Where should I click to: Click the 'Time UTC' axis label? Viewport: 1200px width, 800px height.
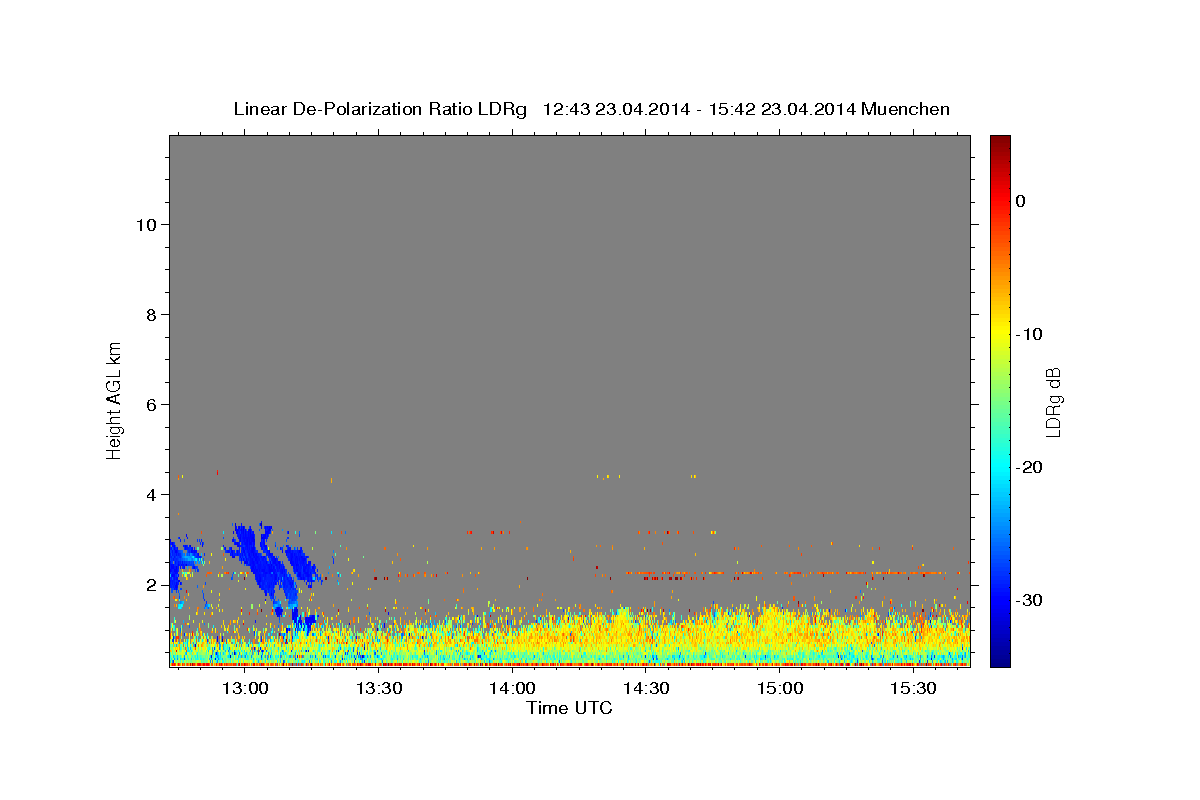tap(569, 708)
